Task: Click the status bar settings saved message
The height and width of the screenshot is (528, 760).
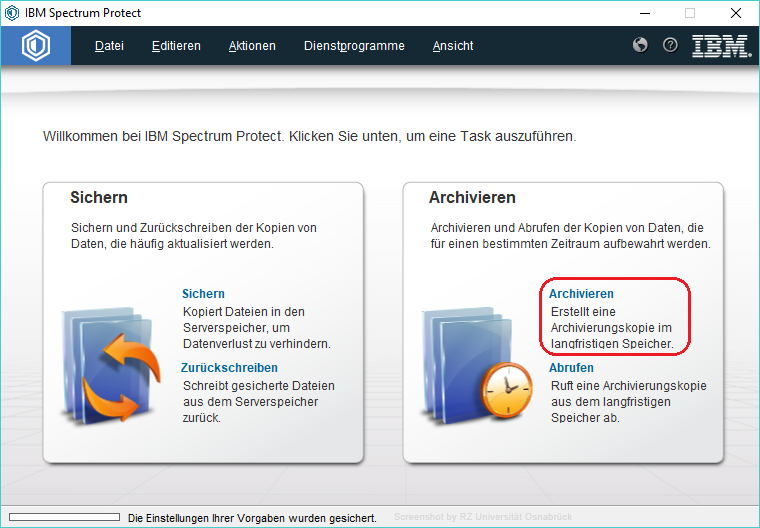Action: click(252, 518)
